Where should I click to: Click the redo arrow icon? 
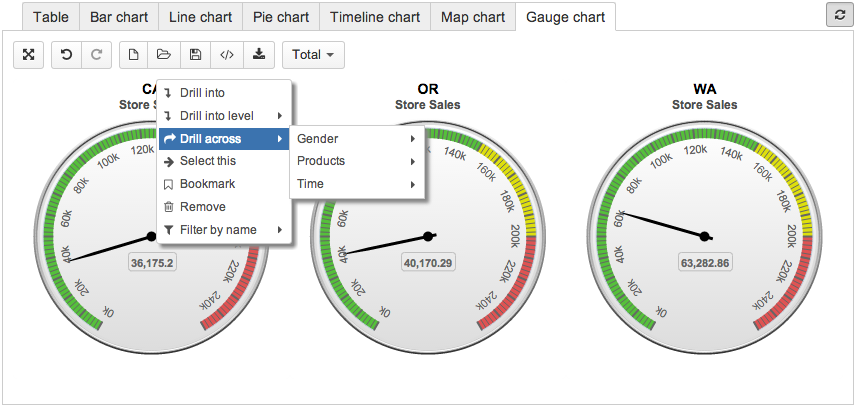point(96,54)
